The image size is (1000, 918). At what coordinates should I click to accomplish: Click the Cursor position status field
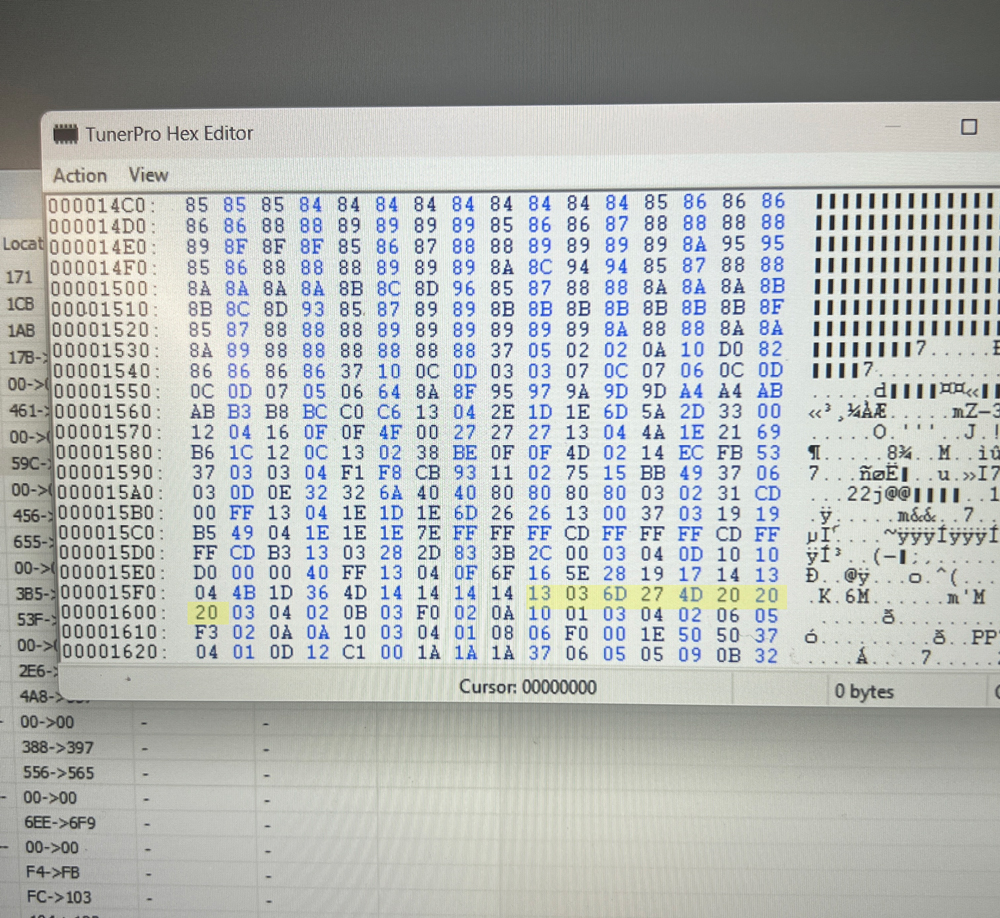[528, 688]
